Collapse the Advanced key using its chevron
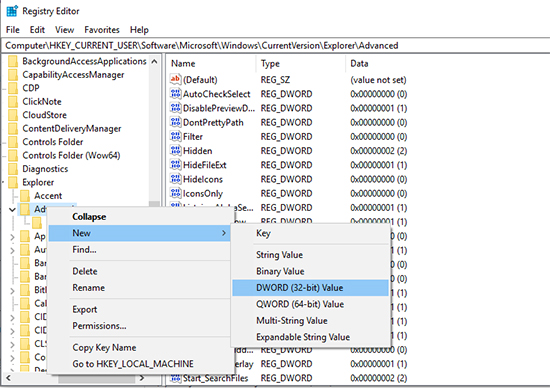 click(x=12, y=209)
